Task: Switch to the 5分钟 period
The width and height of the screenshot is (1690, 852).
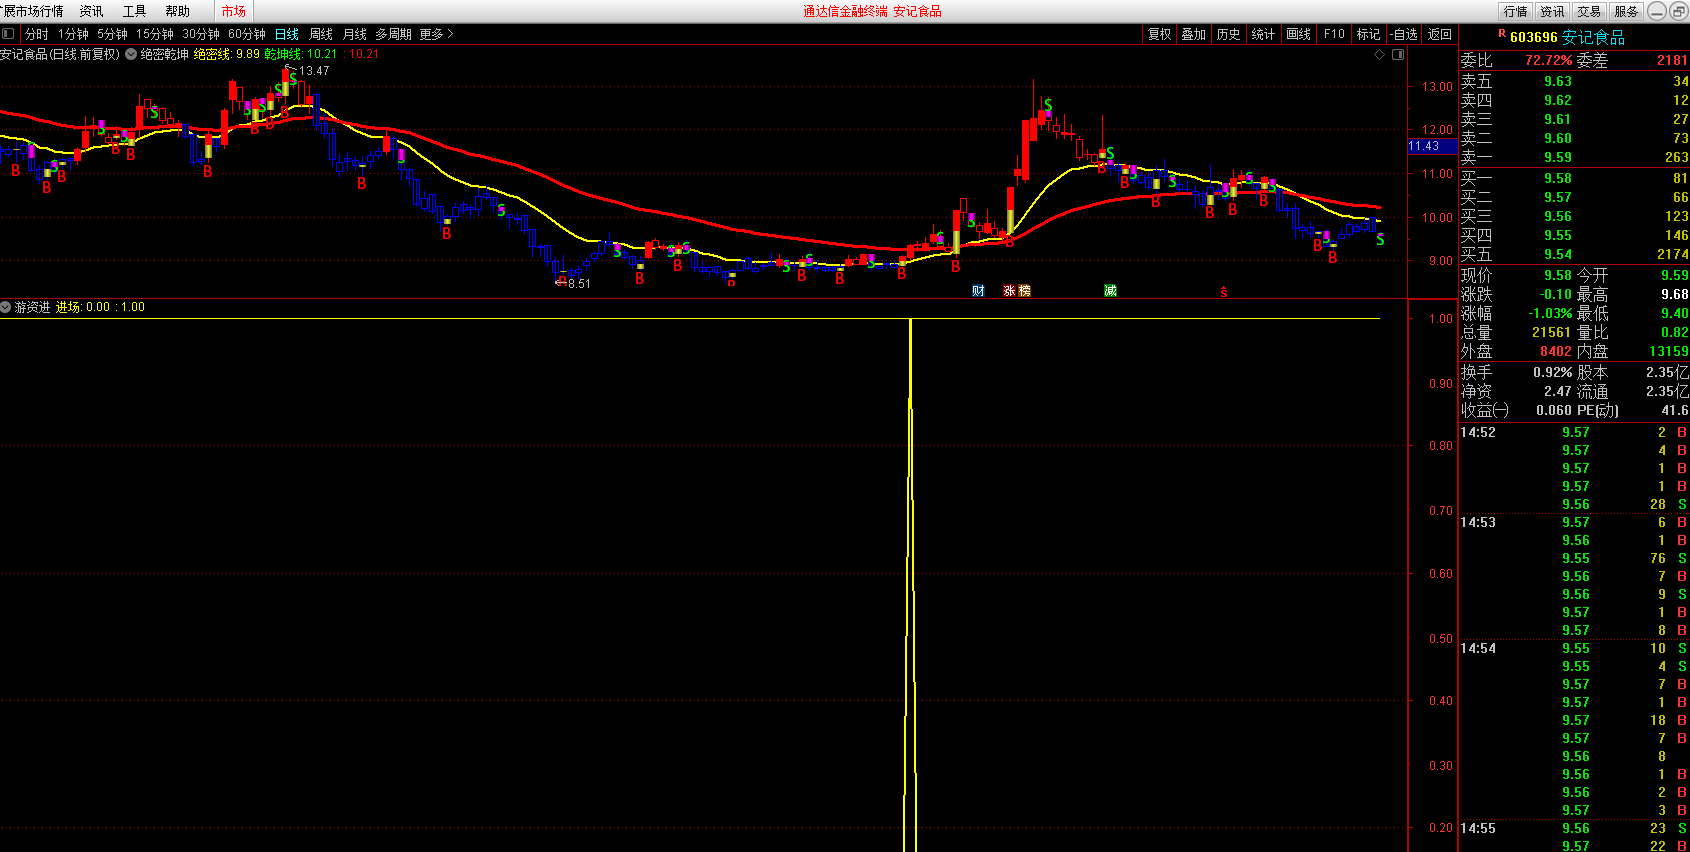Action: 112,34
